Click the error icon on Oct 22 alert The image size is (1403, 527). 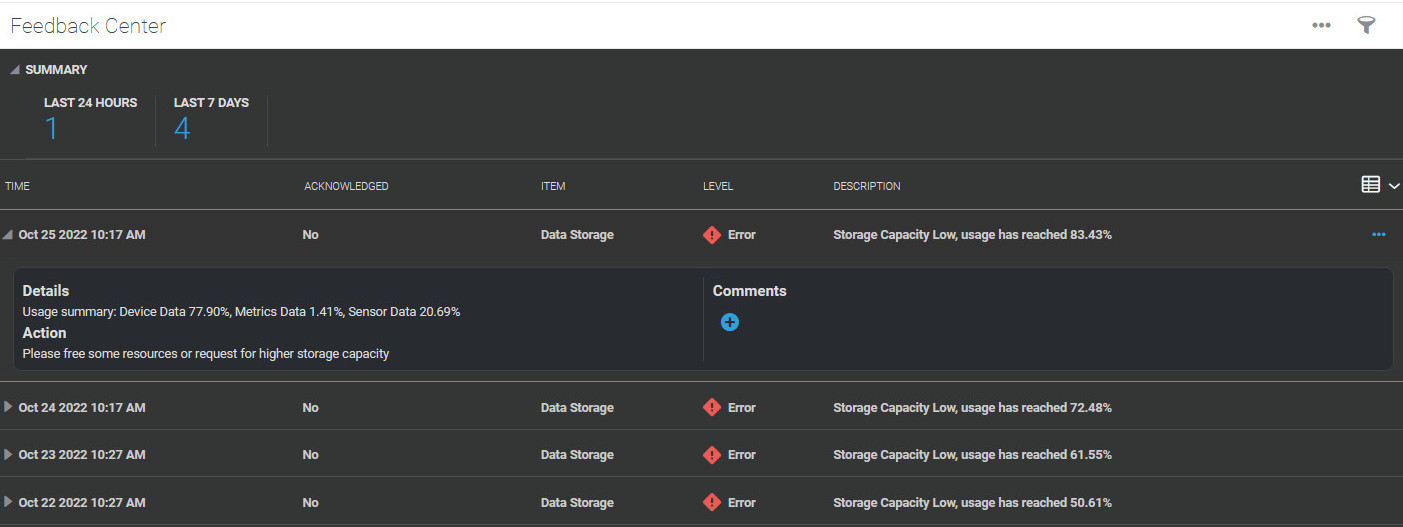coord(712,502)
